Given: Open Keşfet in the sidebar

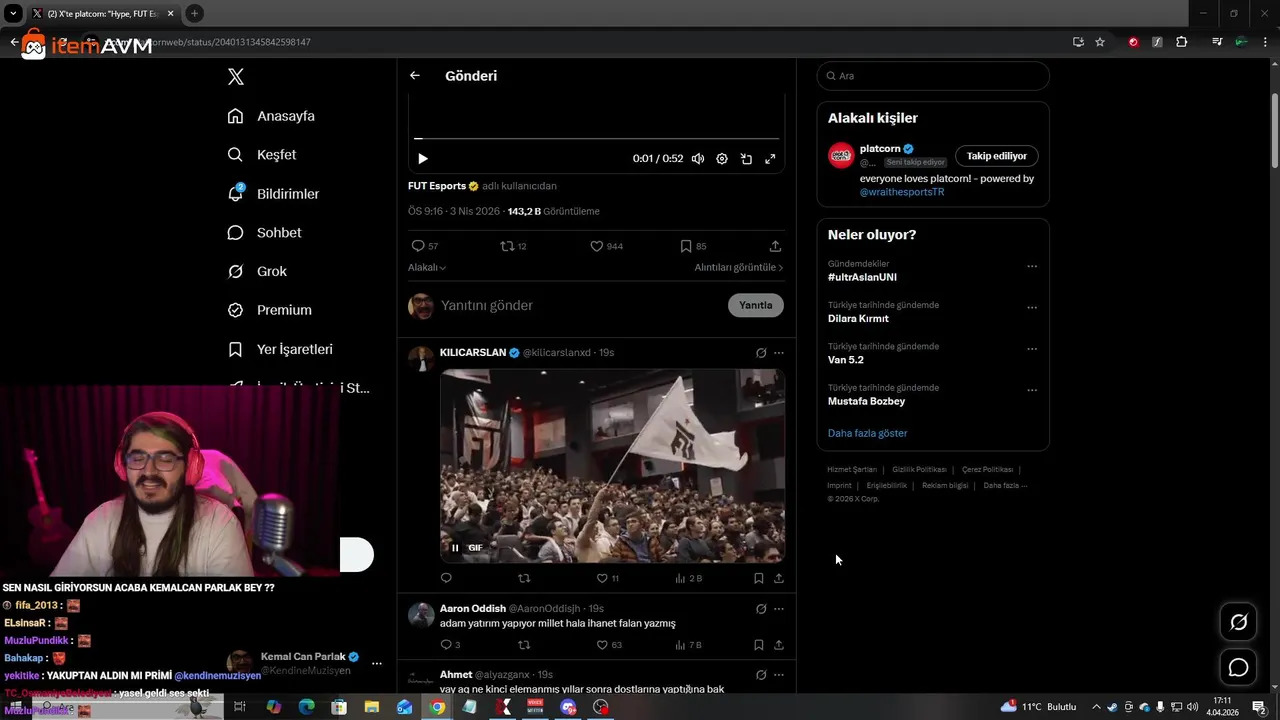Looking at the screenshot, I should (x=262, y=155).
